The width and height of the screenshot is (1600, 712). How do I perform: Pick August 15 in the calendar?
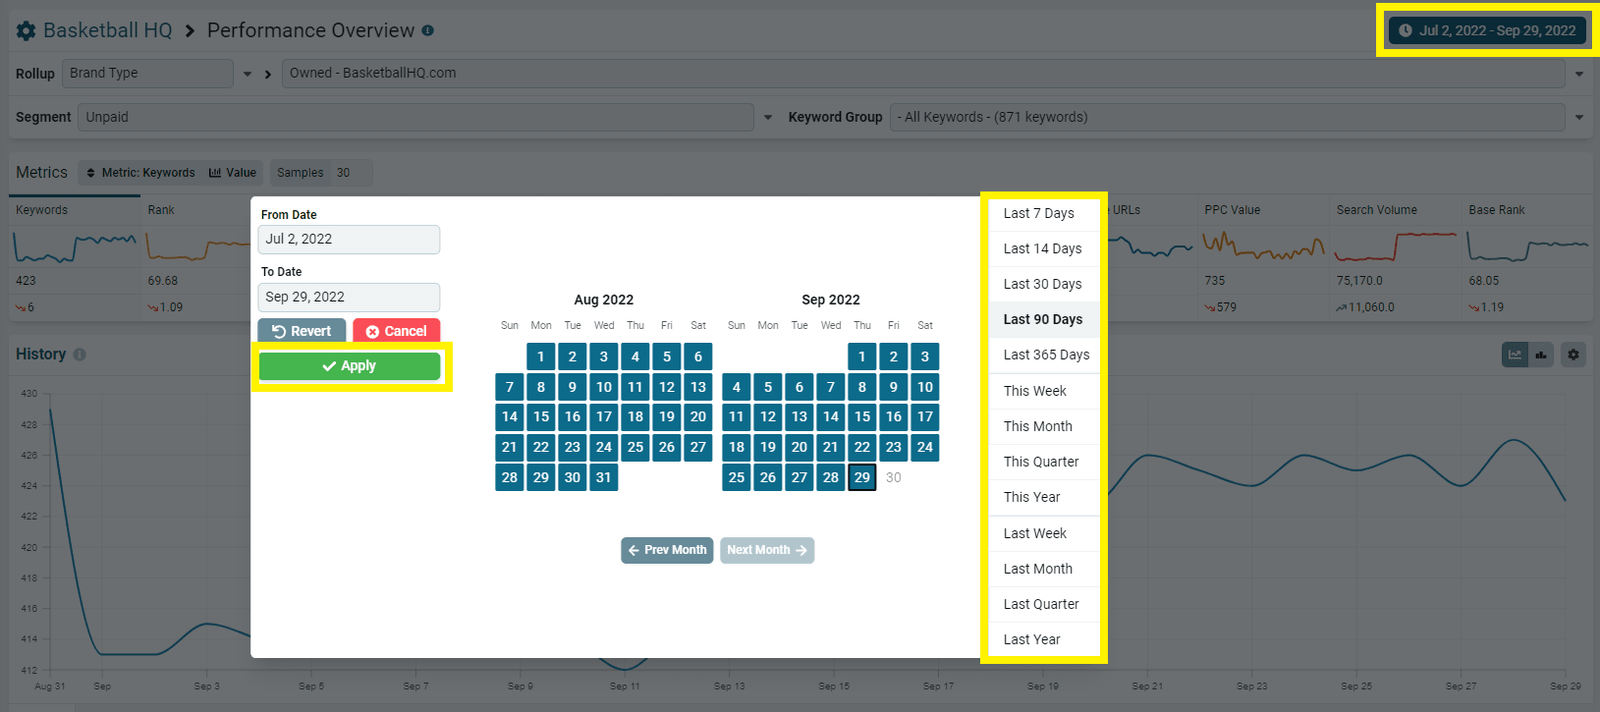click(541, 417)
